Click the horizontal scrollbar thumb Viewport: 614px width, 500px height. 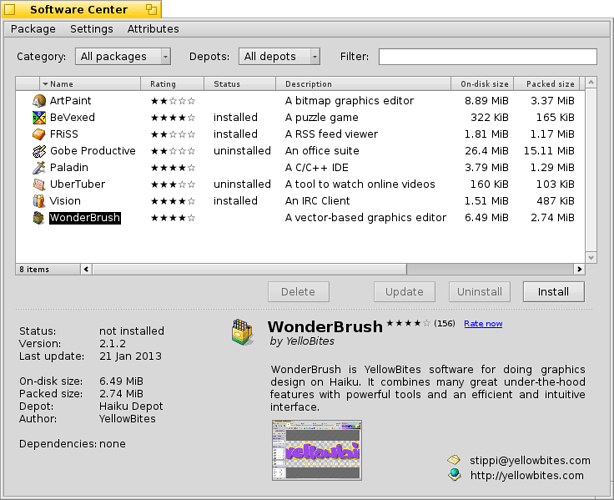(249, 269)
